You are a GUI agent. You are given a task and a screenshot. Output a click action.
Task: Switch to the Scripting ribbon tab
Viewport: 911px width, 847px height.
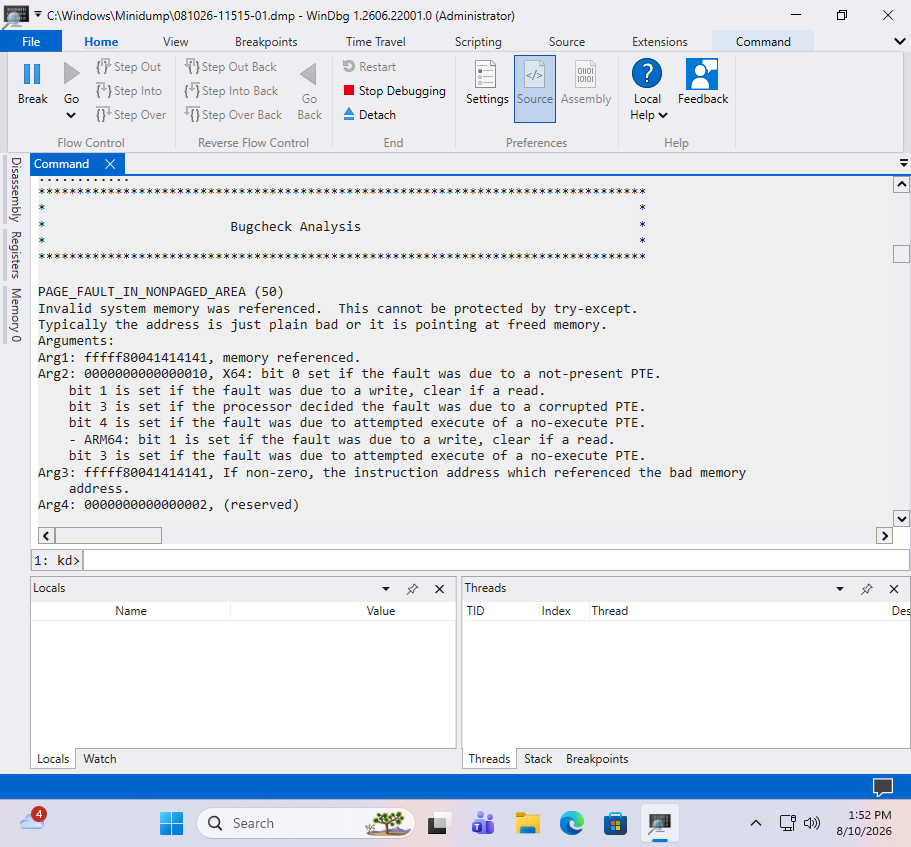click(x=478, y=41)
